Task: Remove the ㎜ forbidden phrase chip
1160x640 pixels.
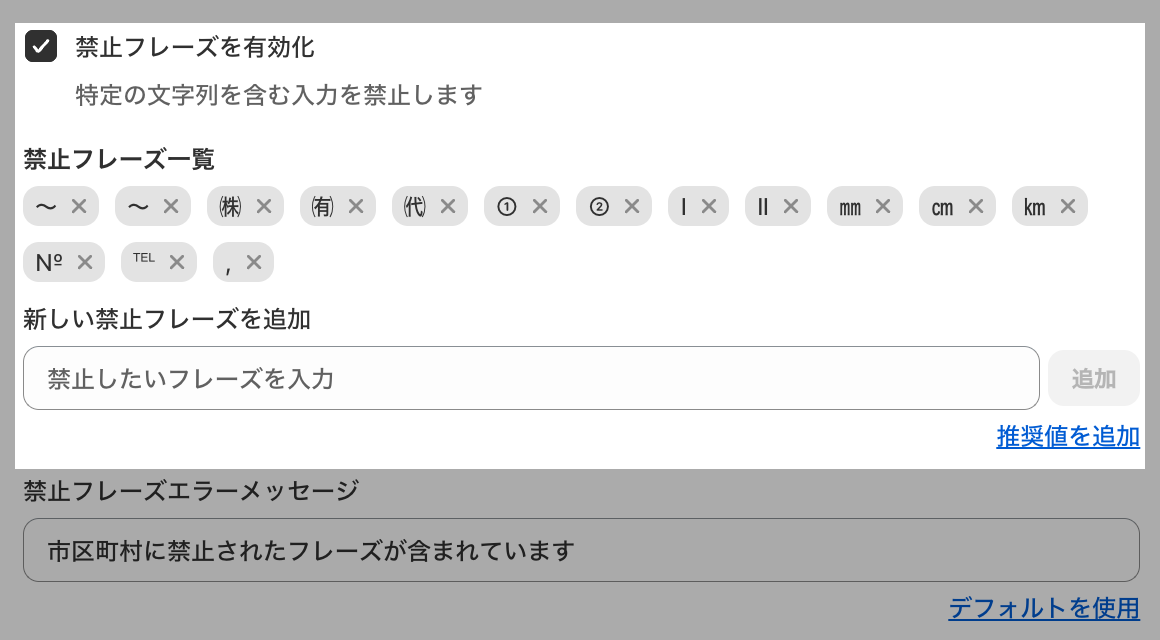Action: click(883, 206)
